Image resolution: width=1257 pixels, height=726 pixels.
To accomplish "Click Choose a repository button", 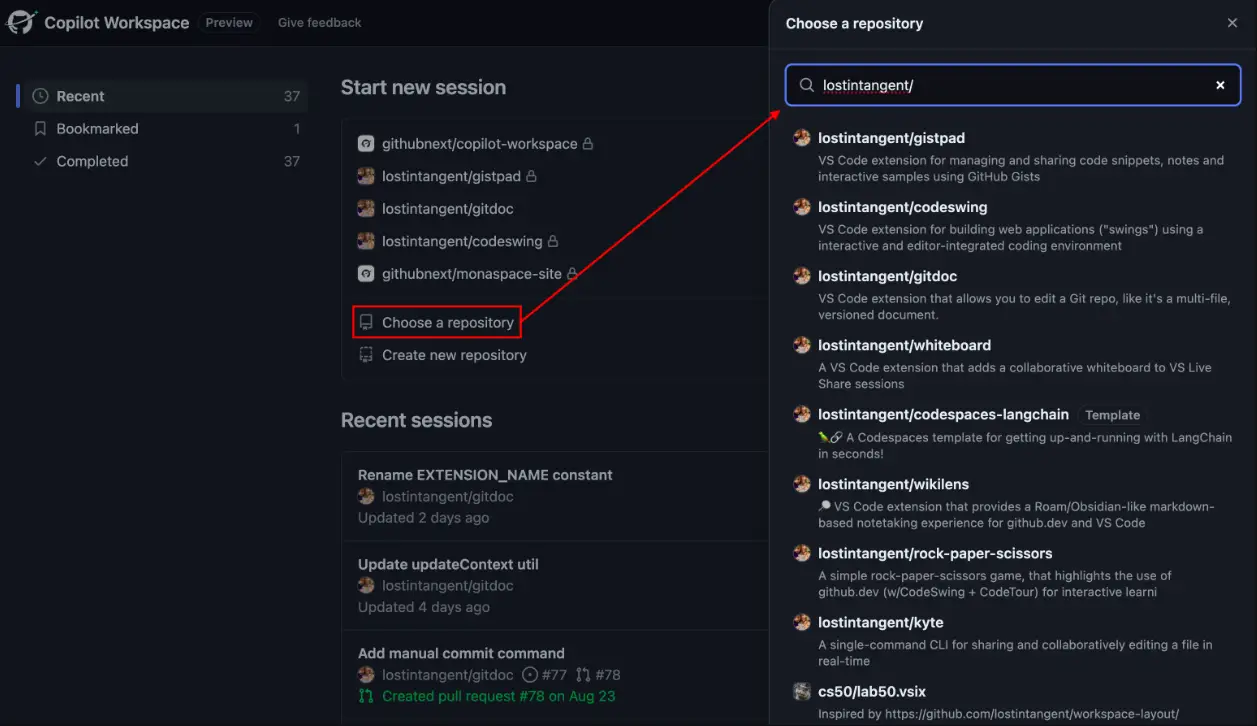I will click(x=437, y=322).
